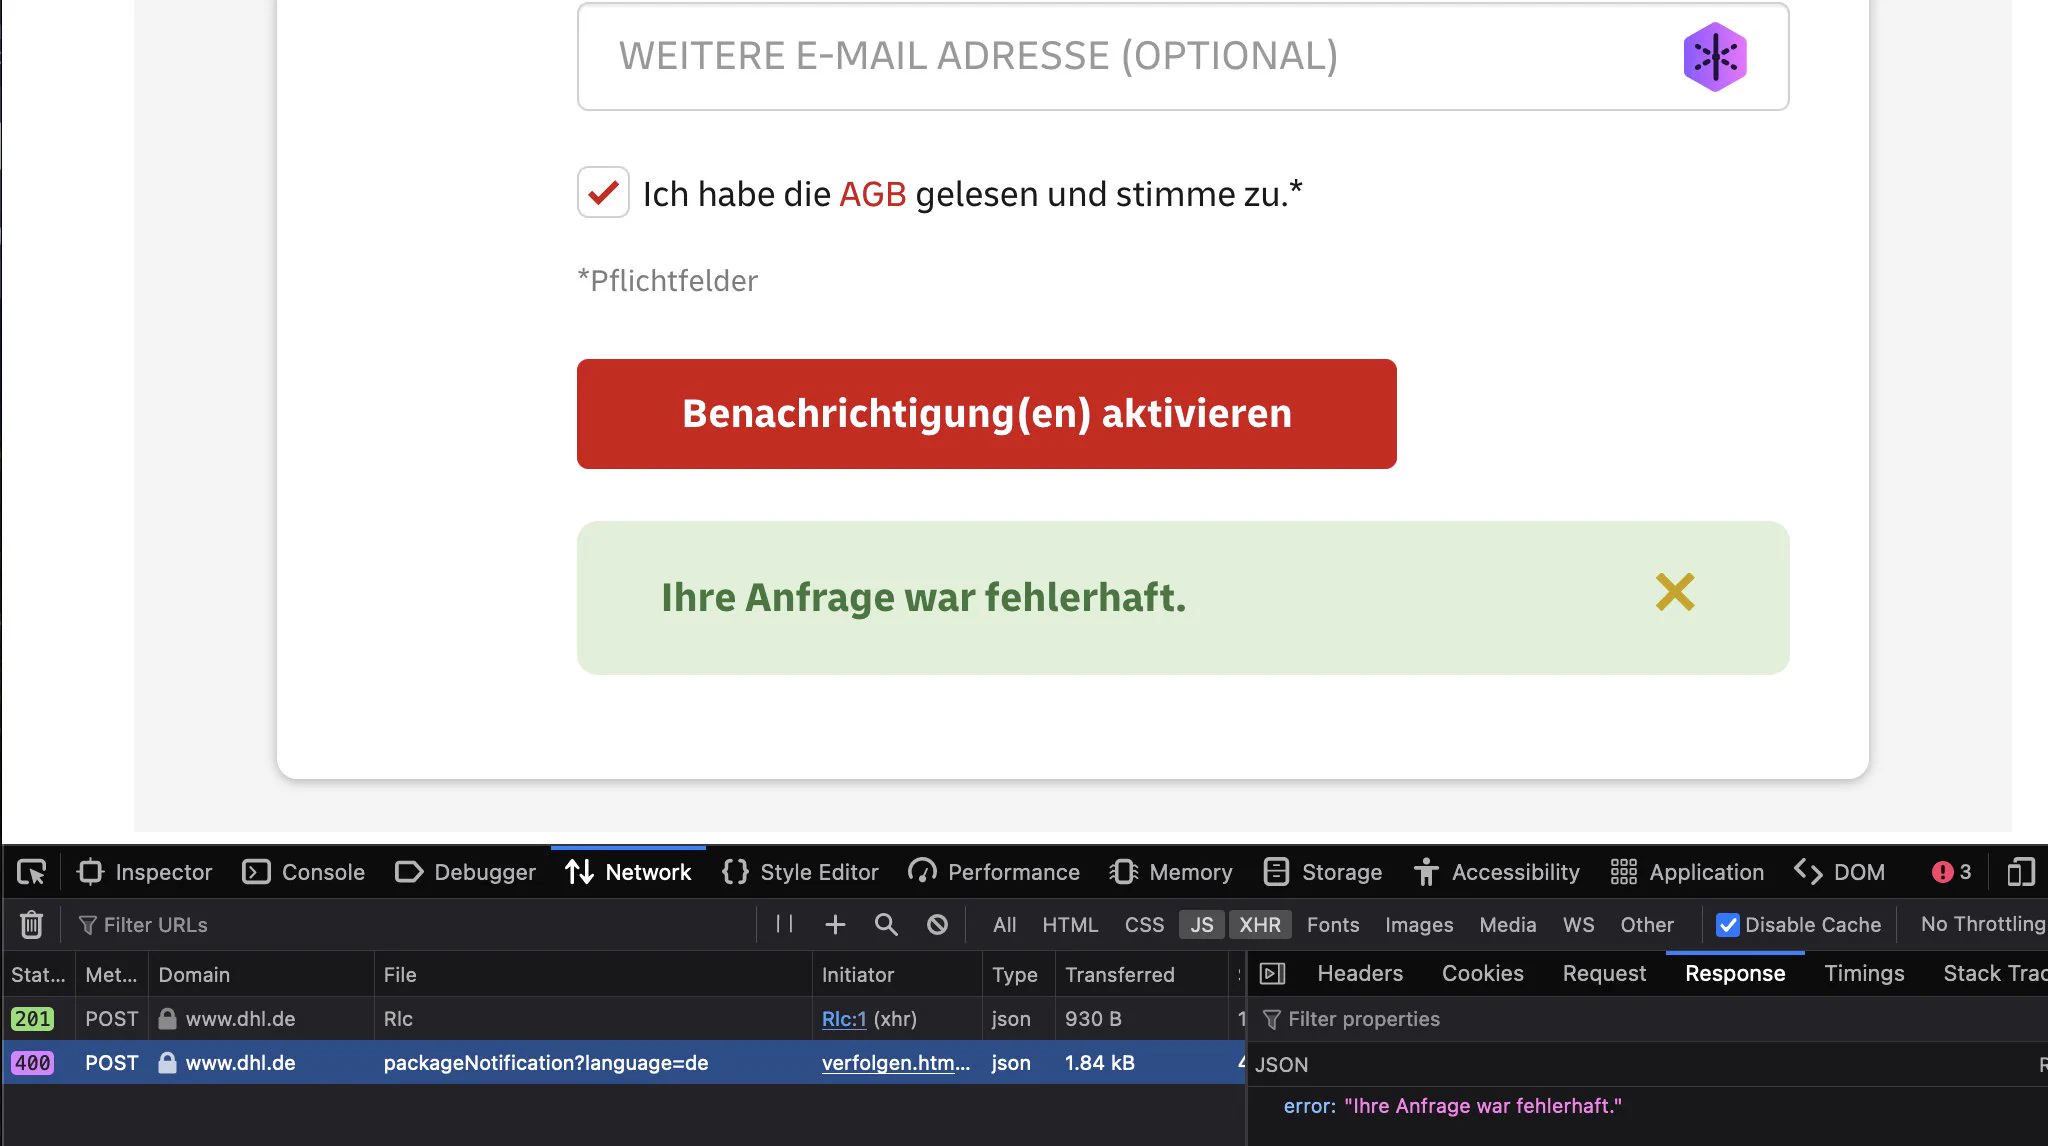2048x1146 pixels.
Task: Open Style Editor tab
Action: pyautogui.click(x=800, y=872)
